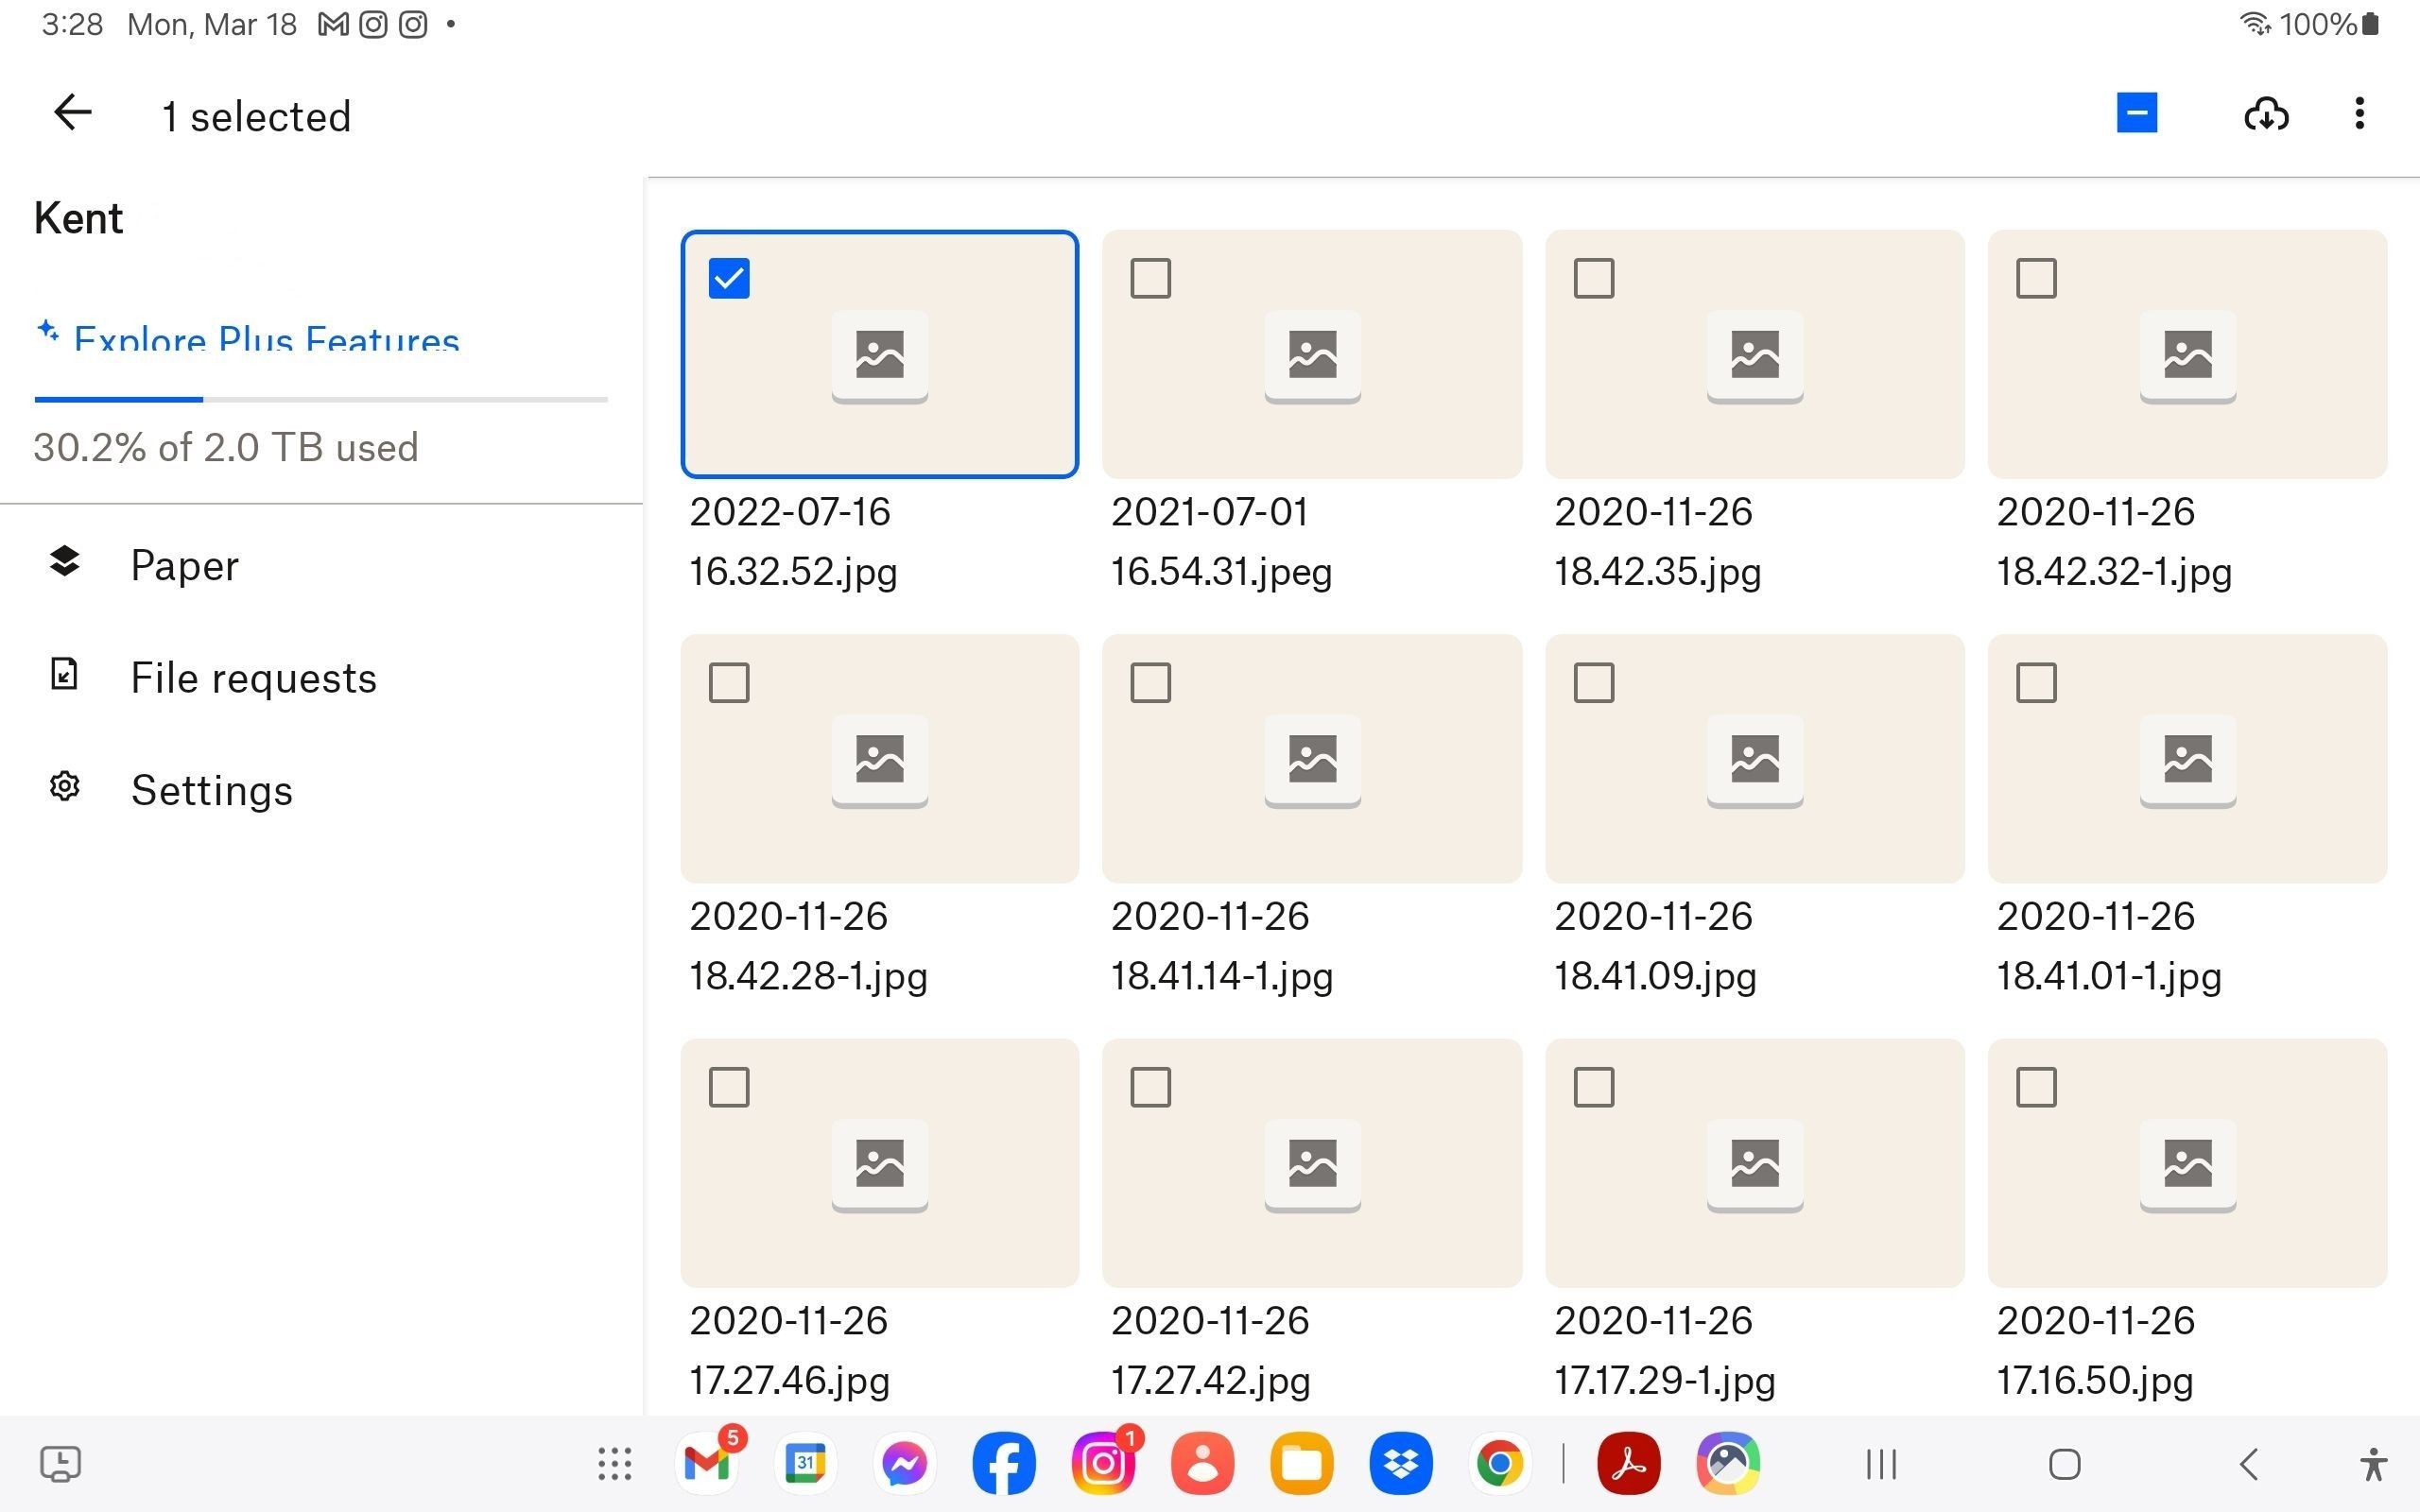Tap the screen-clock icon in taskbar corner
The height and width of the screenshot is (1512, 2420).
[60, 1464]
